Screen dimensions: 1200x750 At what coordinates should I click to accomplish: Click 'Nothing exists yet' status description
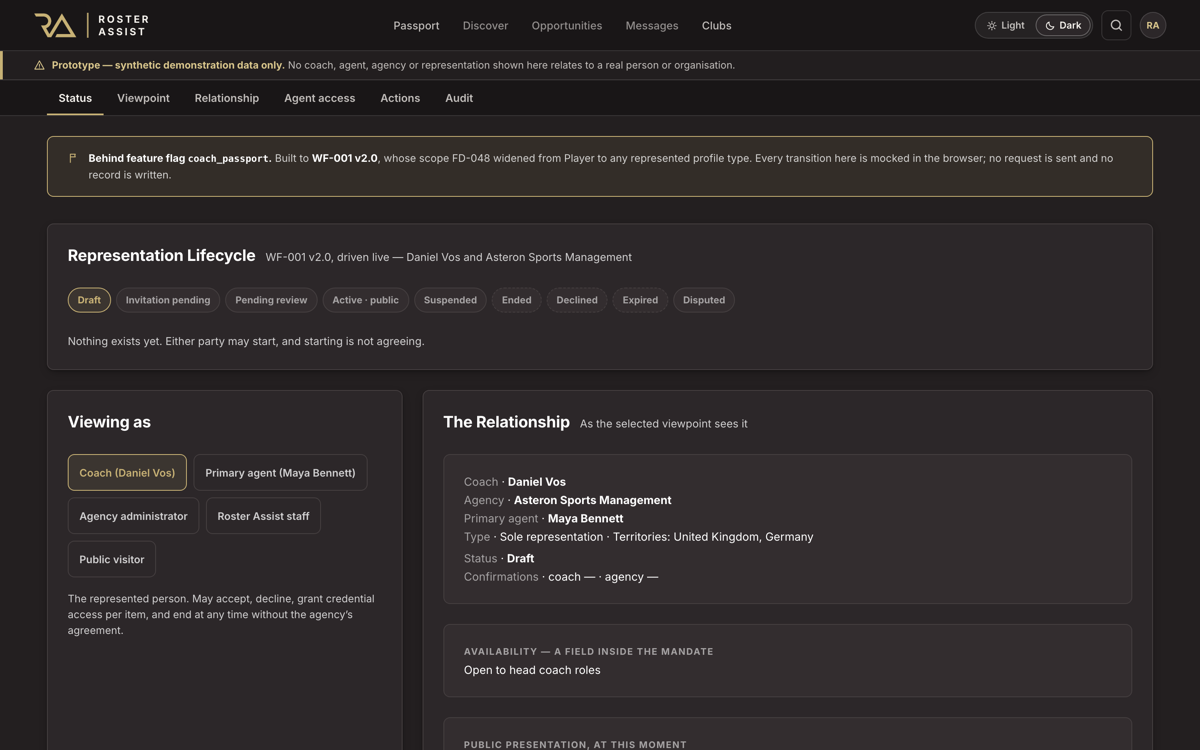coord(246,341)
